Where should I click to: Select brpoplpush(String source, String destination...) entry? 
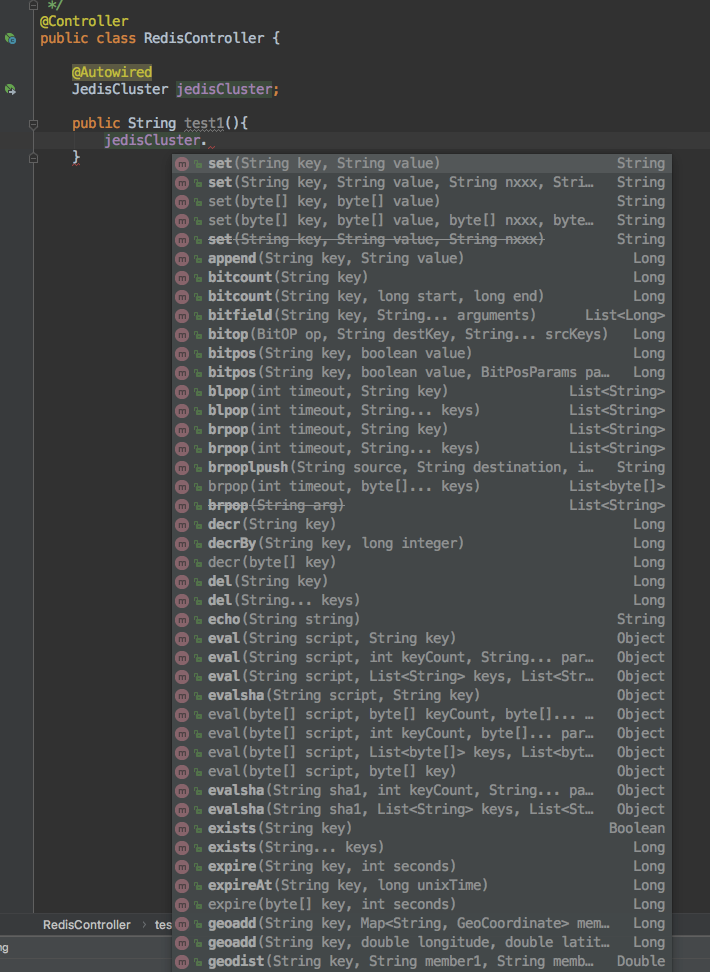pos(422,467)
